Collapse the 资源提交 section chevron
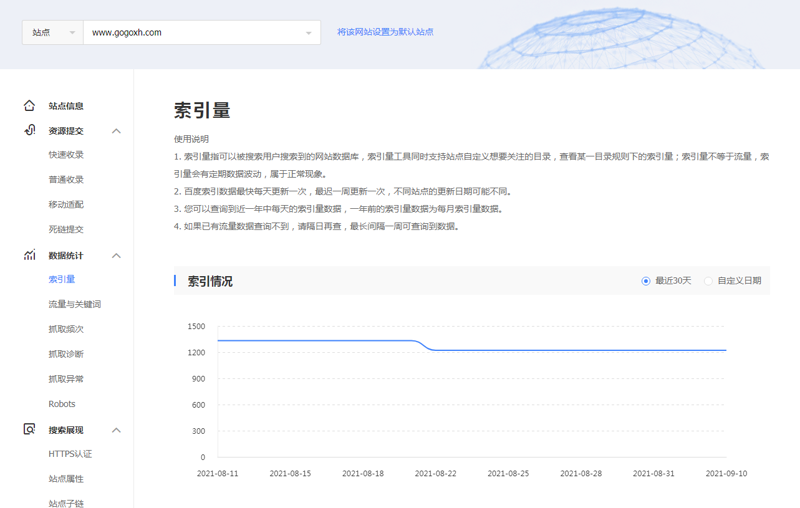 pyautogui.click(x=116, y=131)
